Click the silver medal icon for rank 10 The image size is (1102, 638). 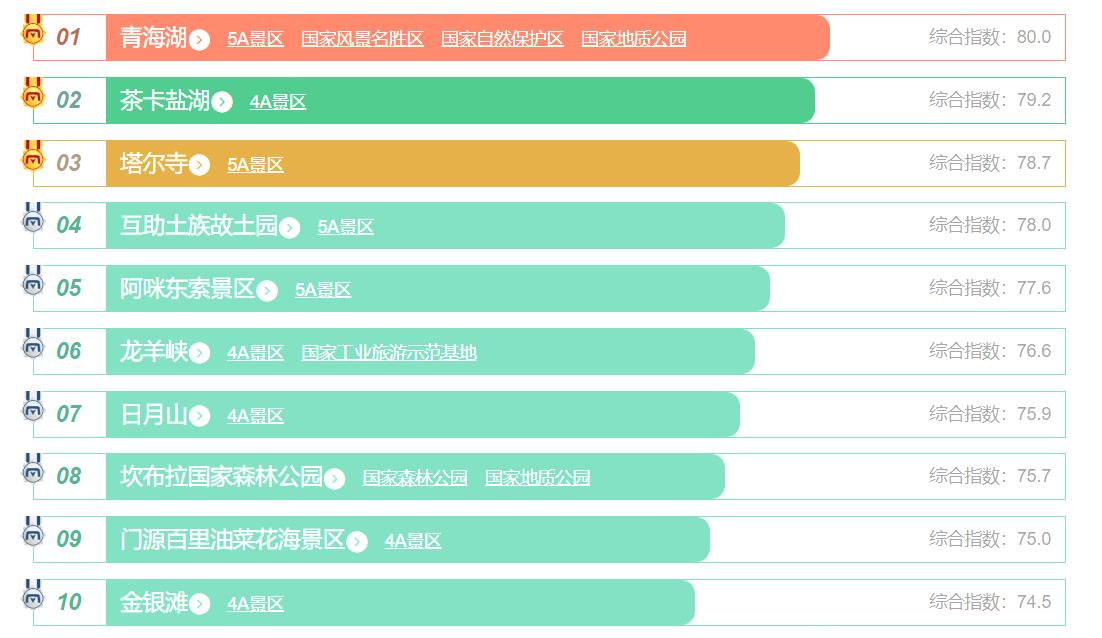34,596
